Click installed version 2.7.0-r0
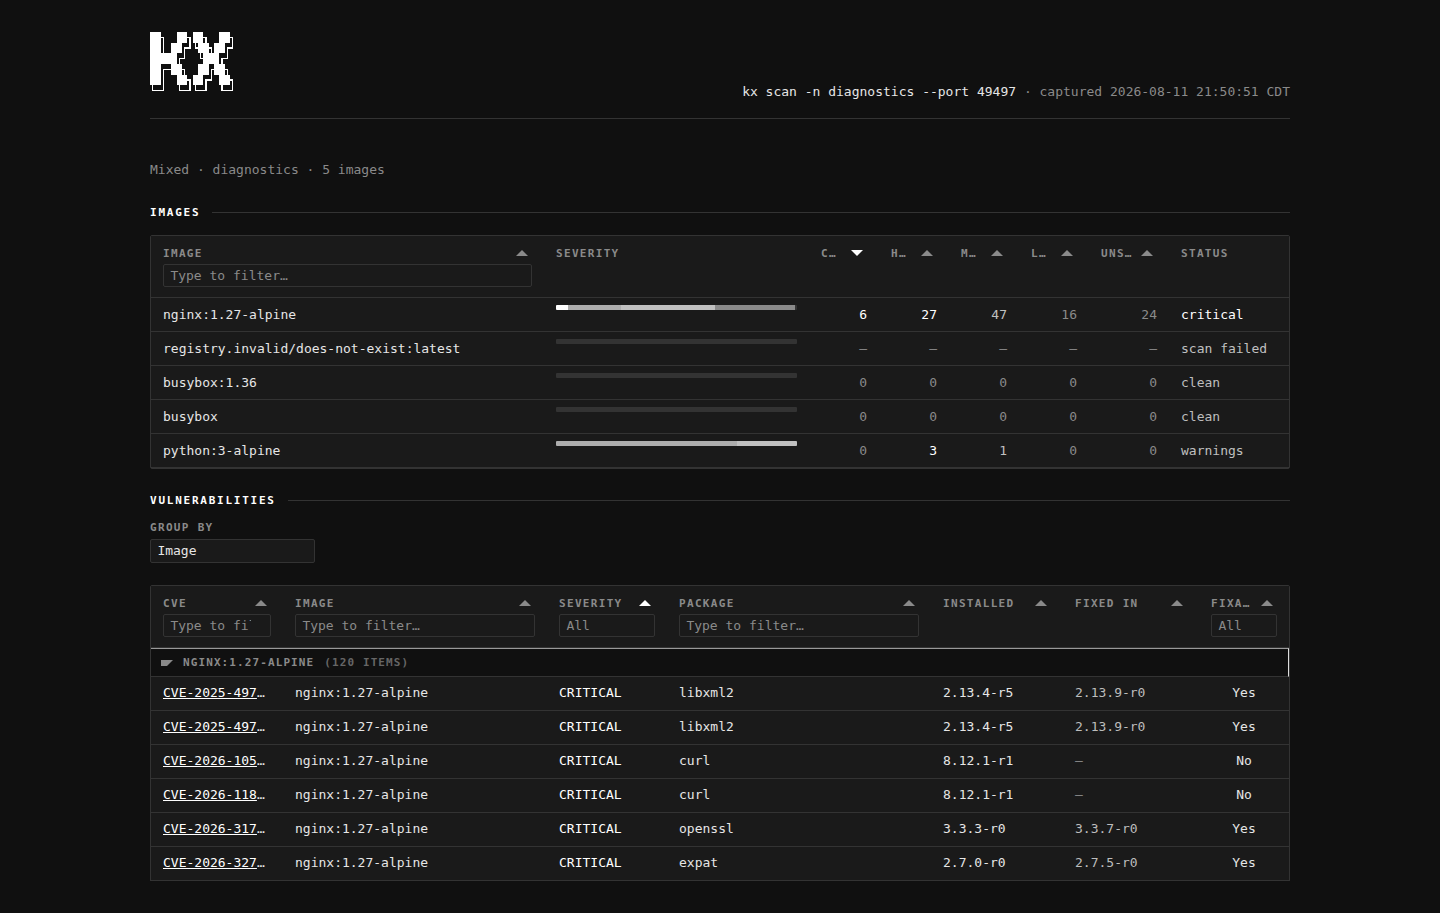 [974, 863]
